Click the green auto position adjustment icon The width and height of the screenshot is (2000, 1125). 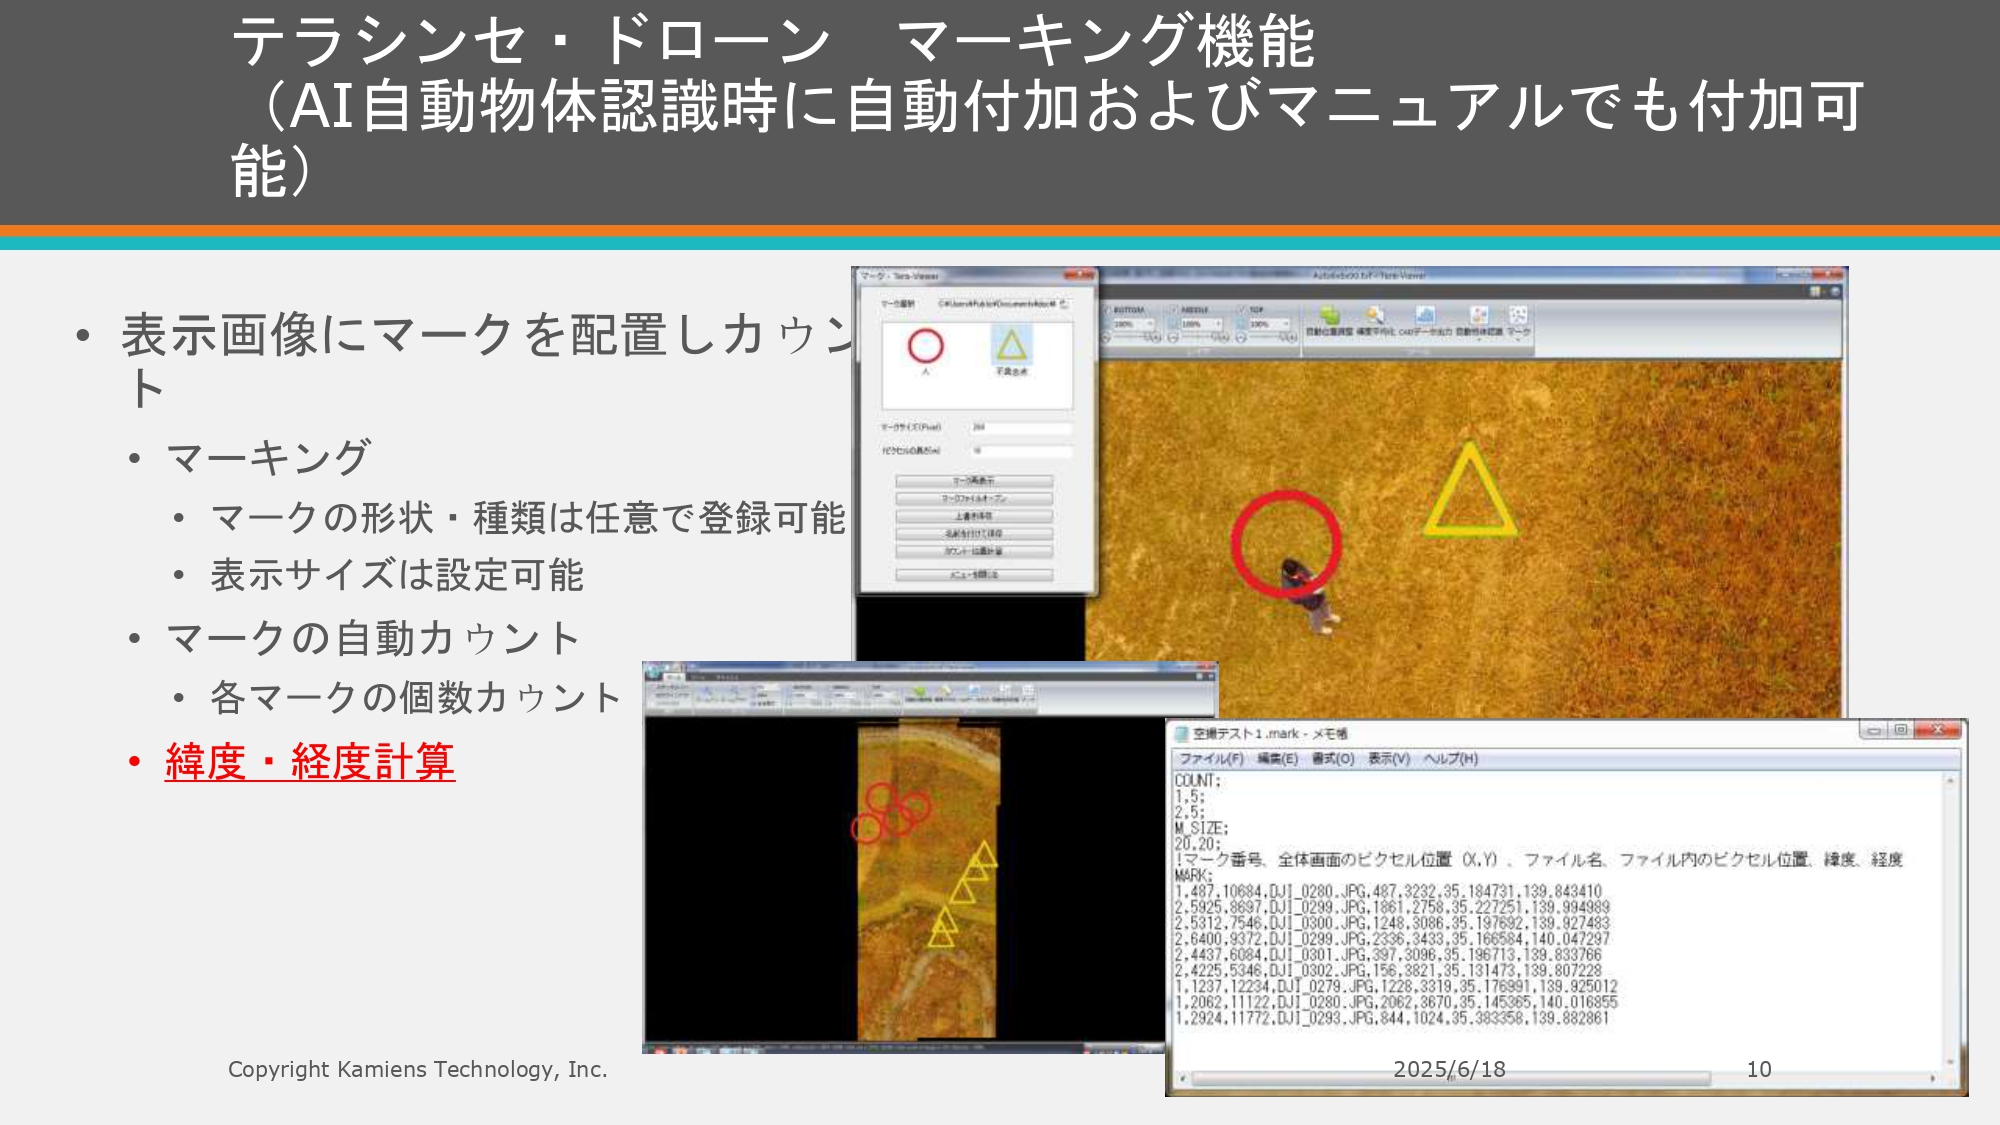pos(1329,316)
